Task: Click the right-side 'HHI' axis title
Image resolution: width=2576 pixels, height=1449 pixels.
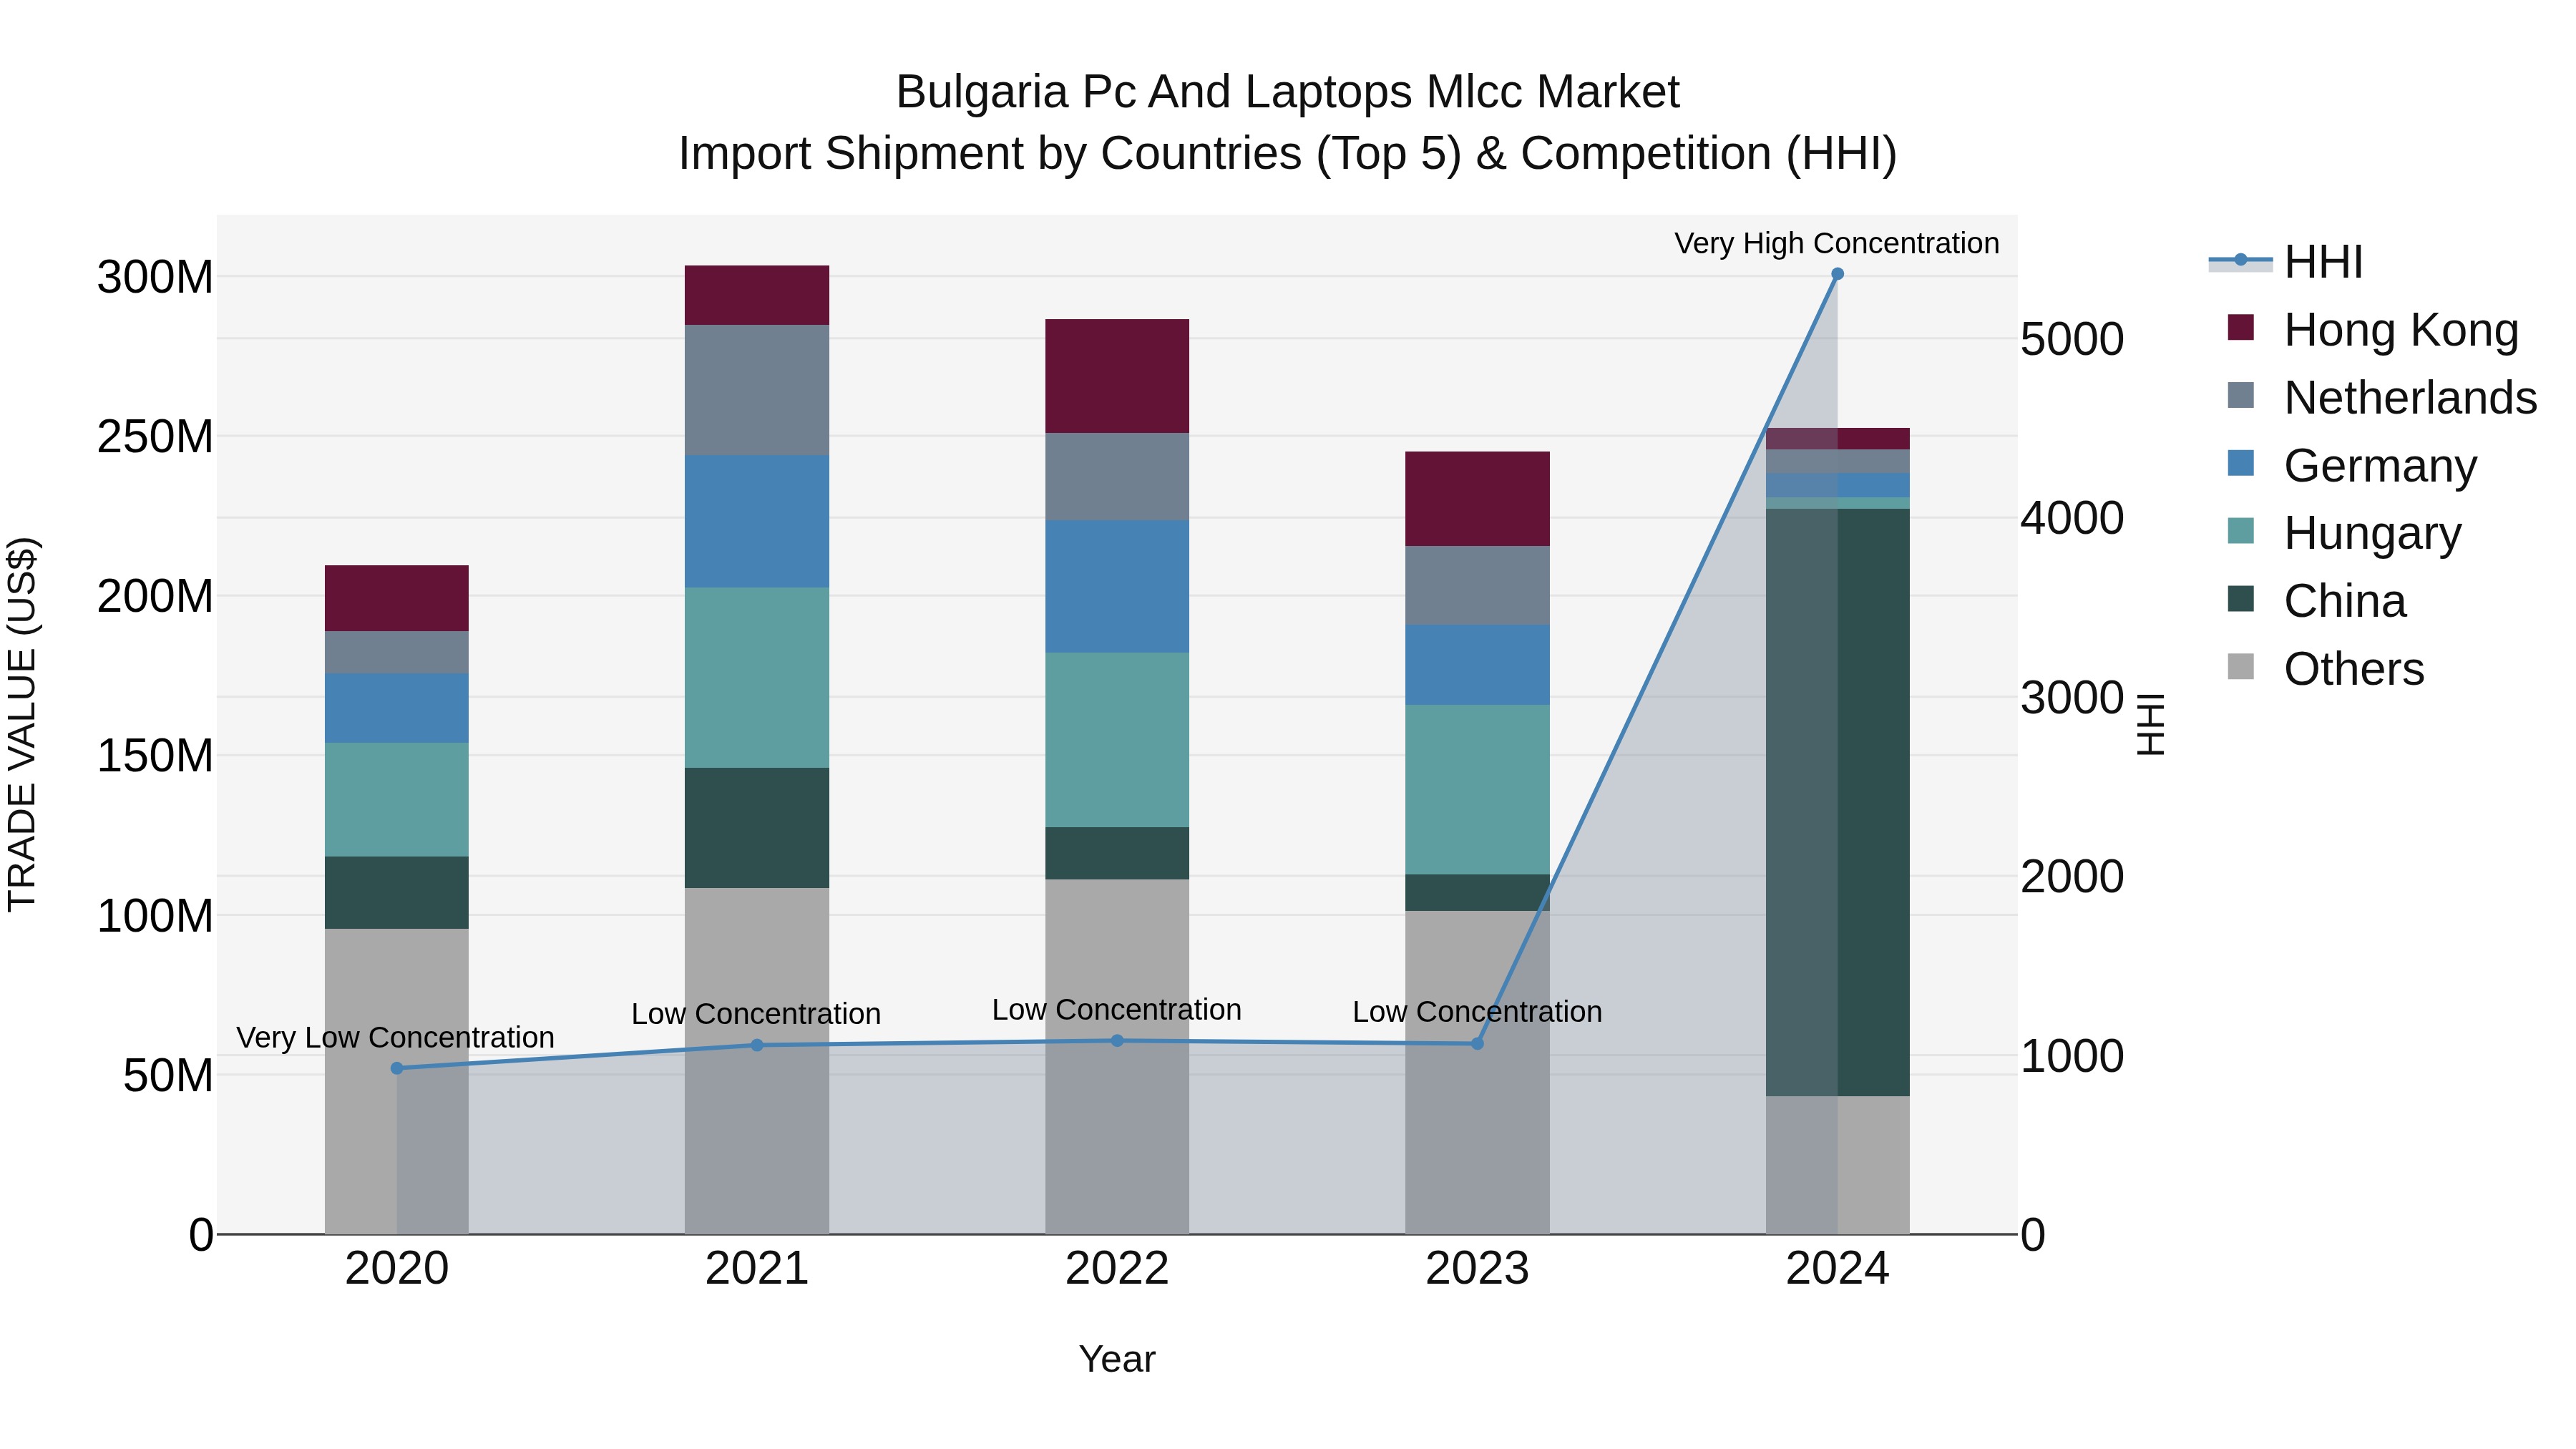Action: pyautogui.click(x=2151, y=724)
